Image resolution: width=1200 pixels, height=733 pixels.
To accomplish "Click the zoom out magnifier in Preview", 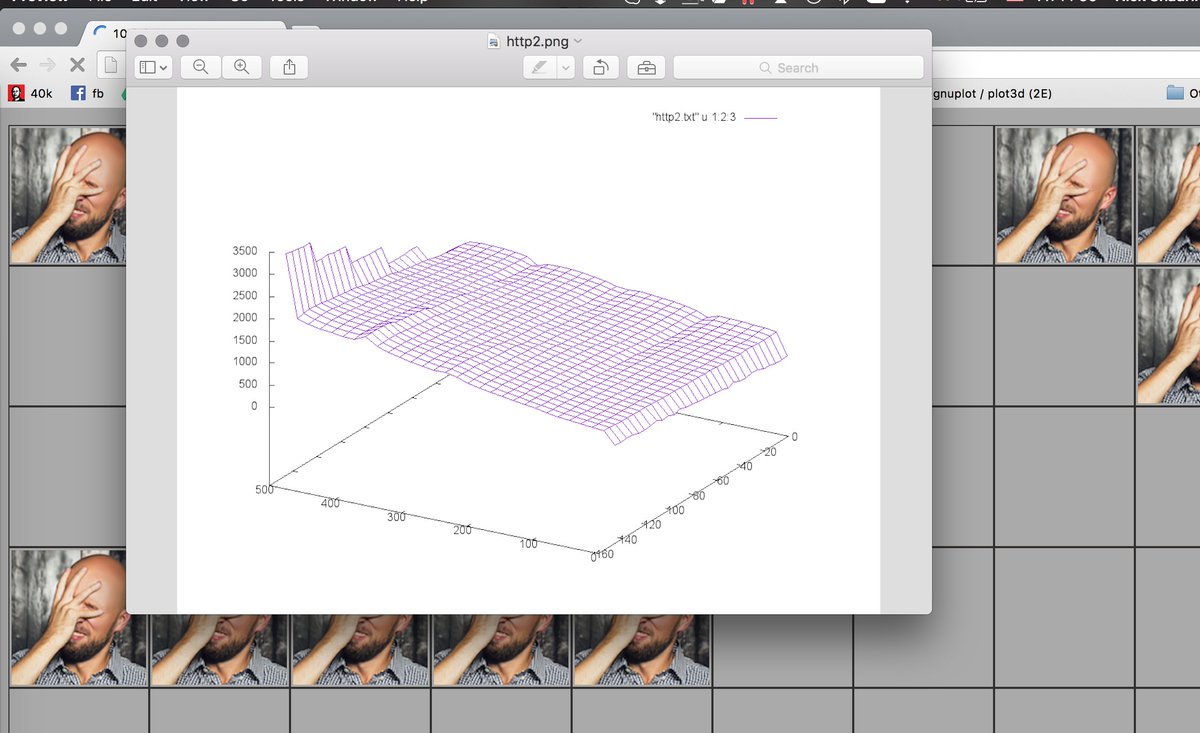I will tap(200, 67).
